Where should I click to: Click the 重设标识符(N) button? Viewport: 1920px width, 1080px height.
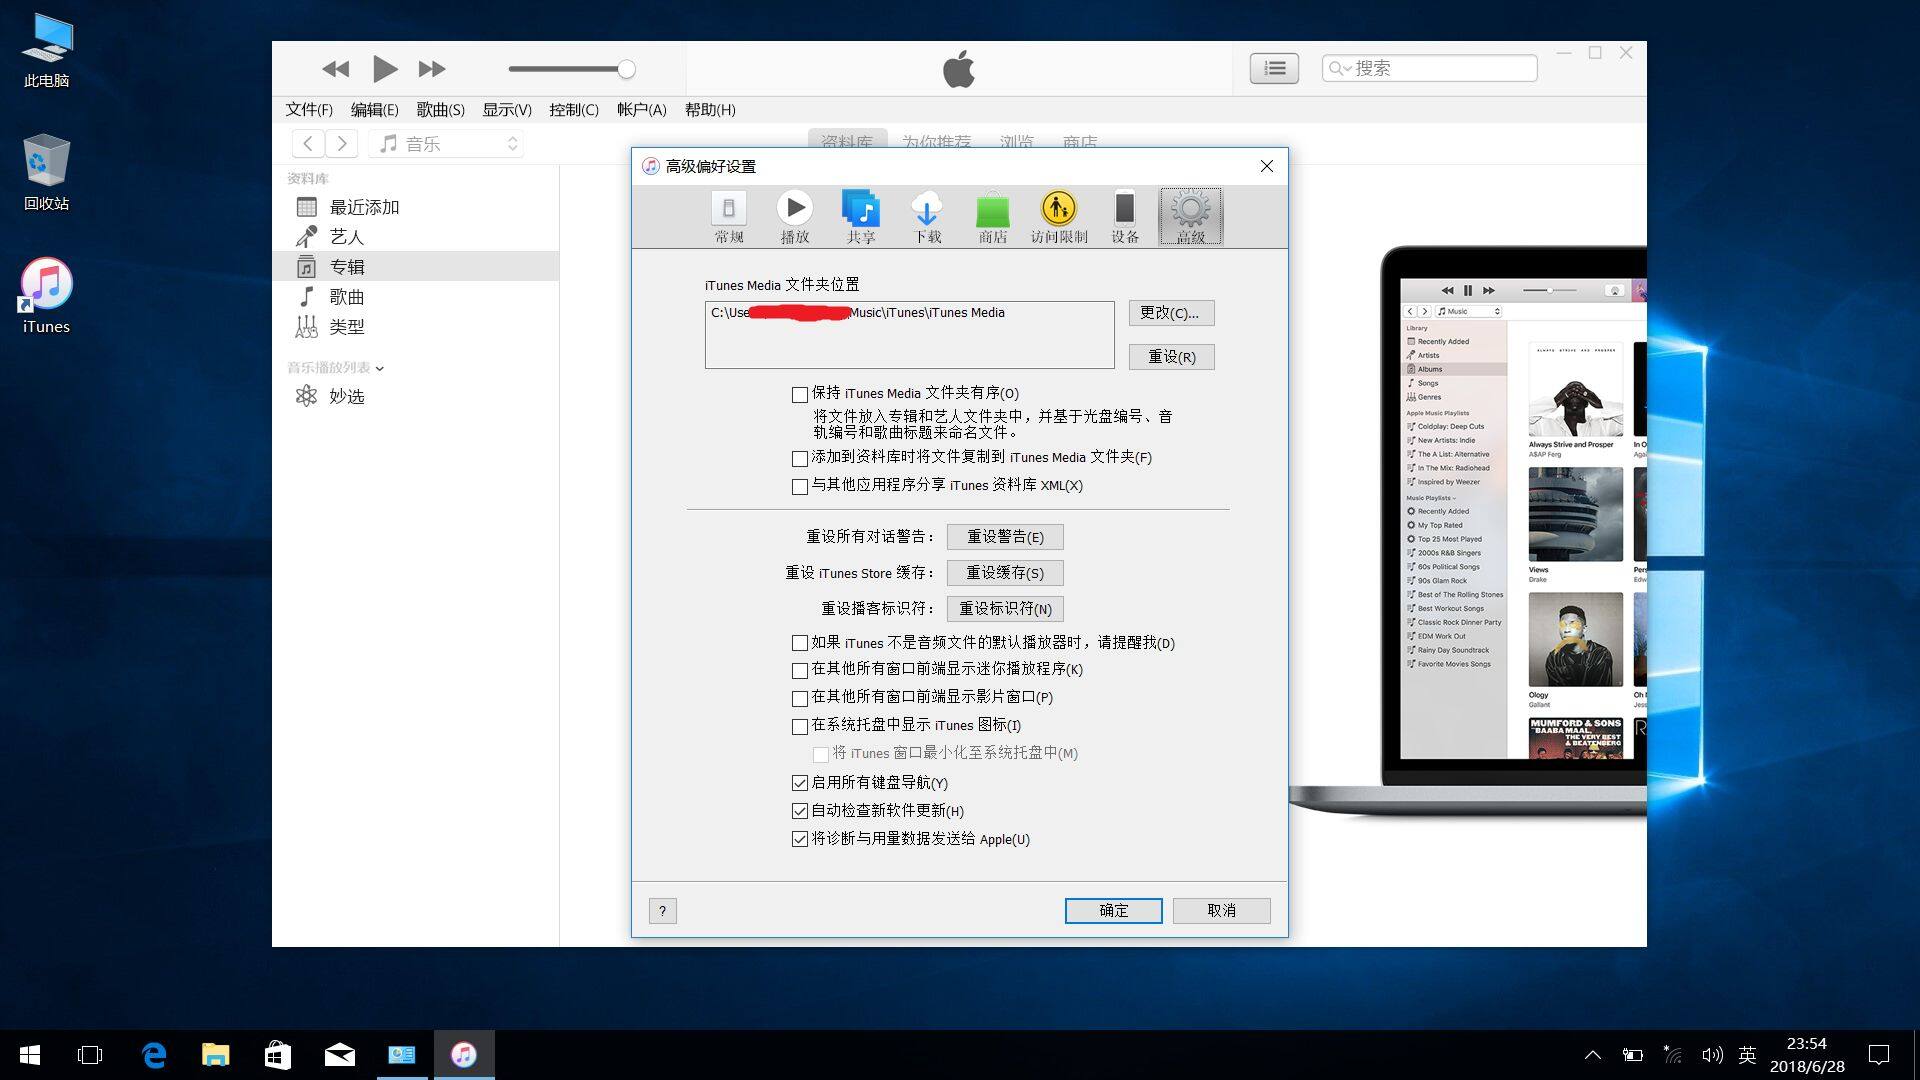pyautogui.click(x=1005, y=609)
